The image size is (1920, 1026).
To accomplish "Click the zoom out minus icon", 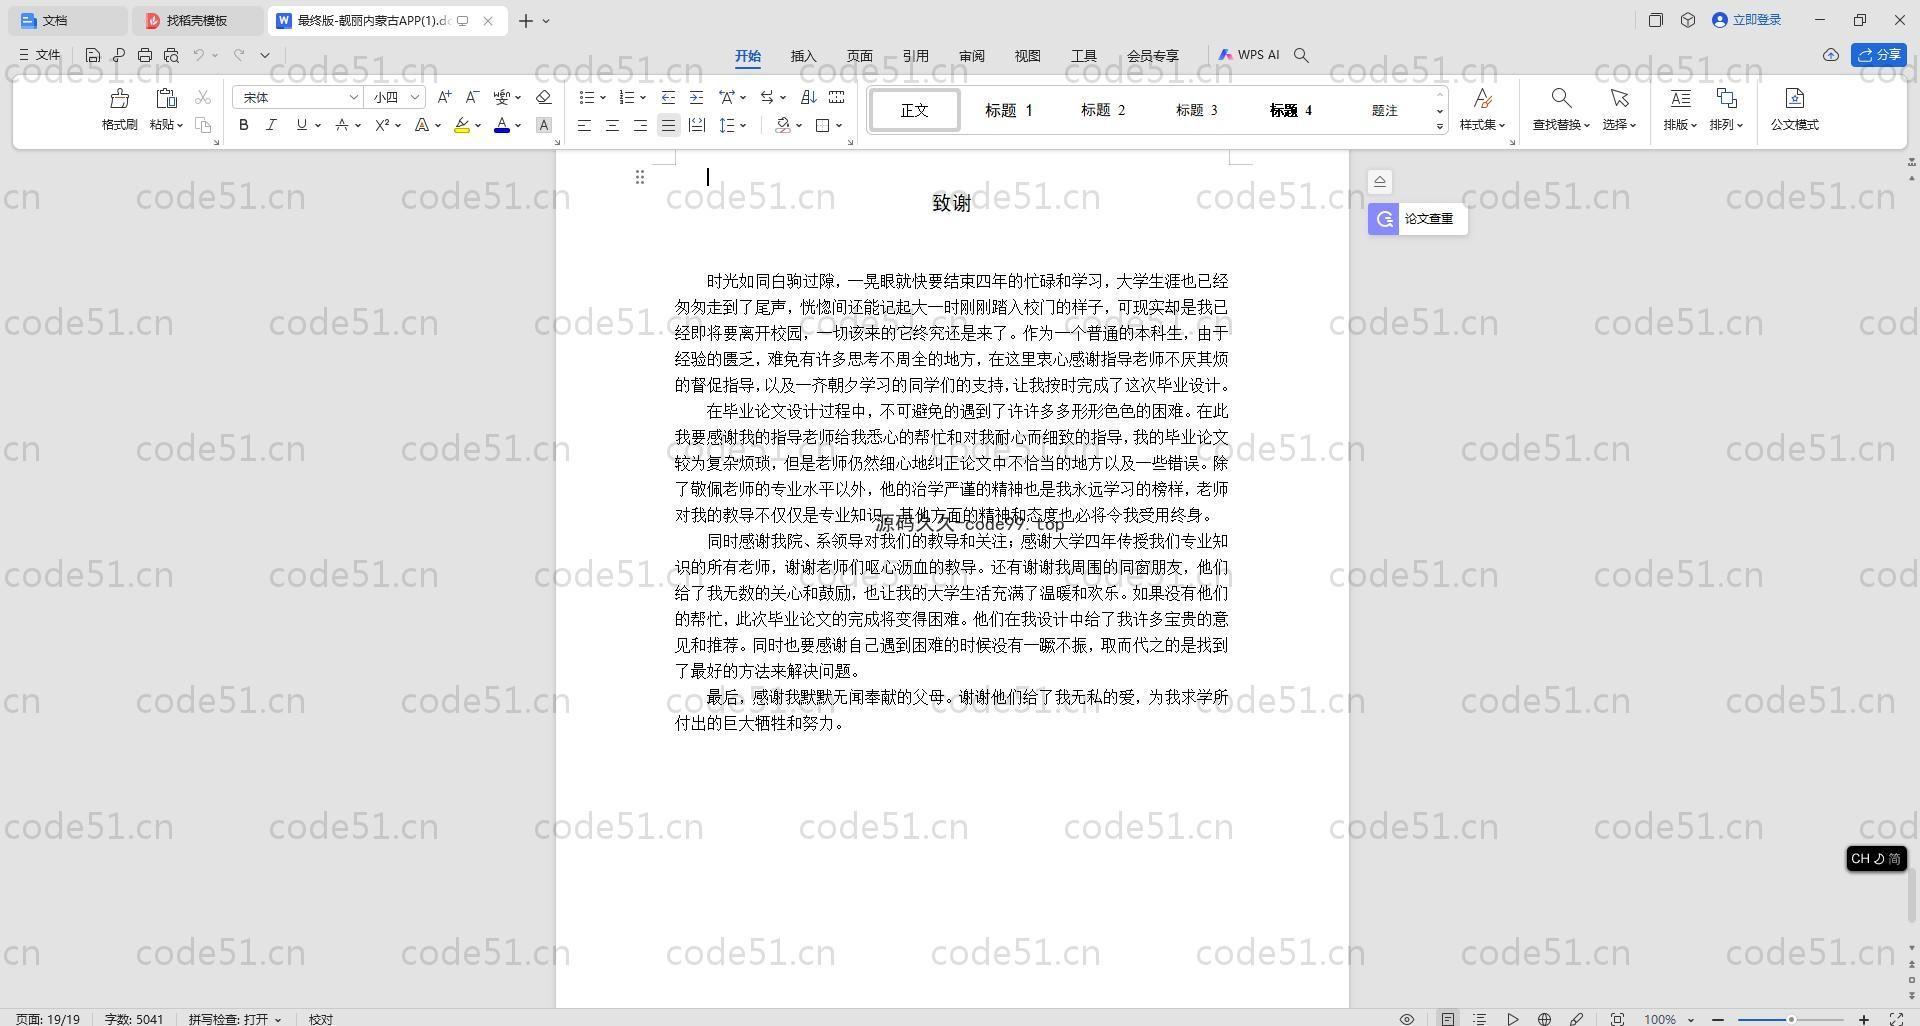I will tap(1719, 1019).
